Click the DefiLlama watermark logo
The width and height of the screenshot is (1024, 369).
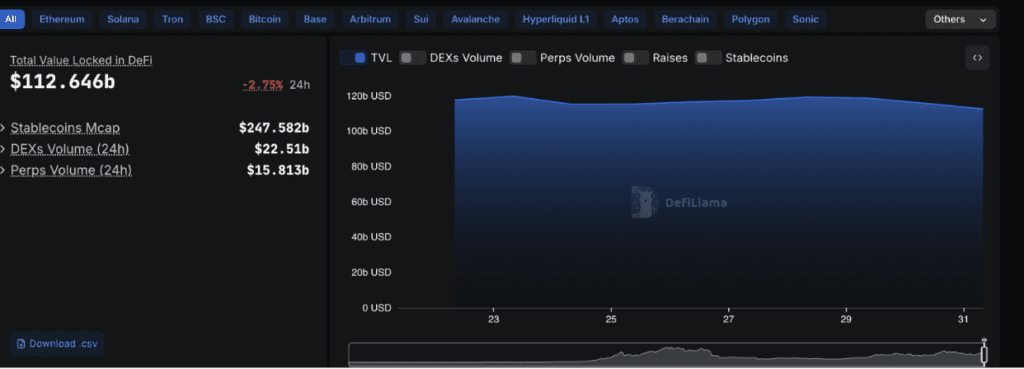tap(645, 202)
